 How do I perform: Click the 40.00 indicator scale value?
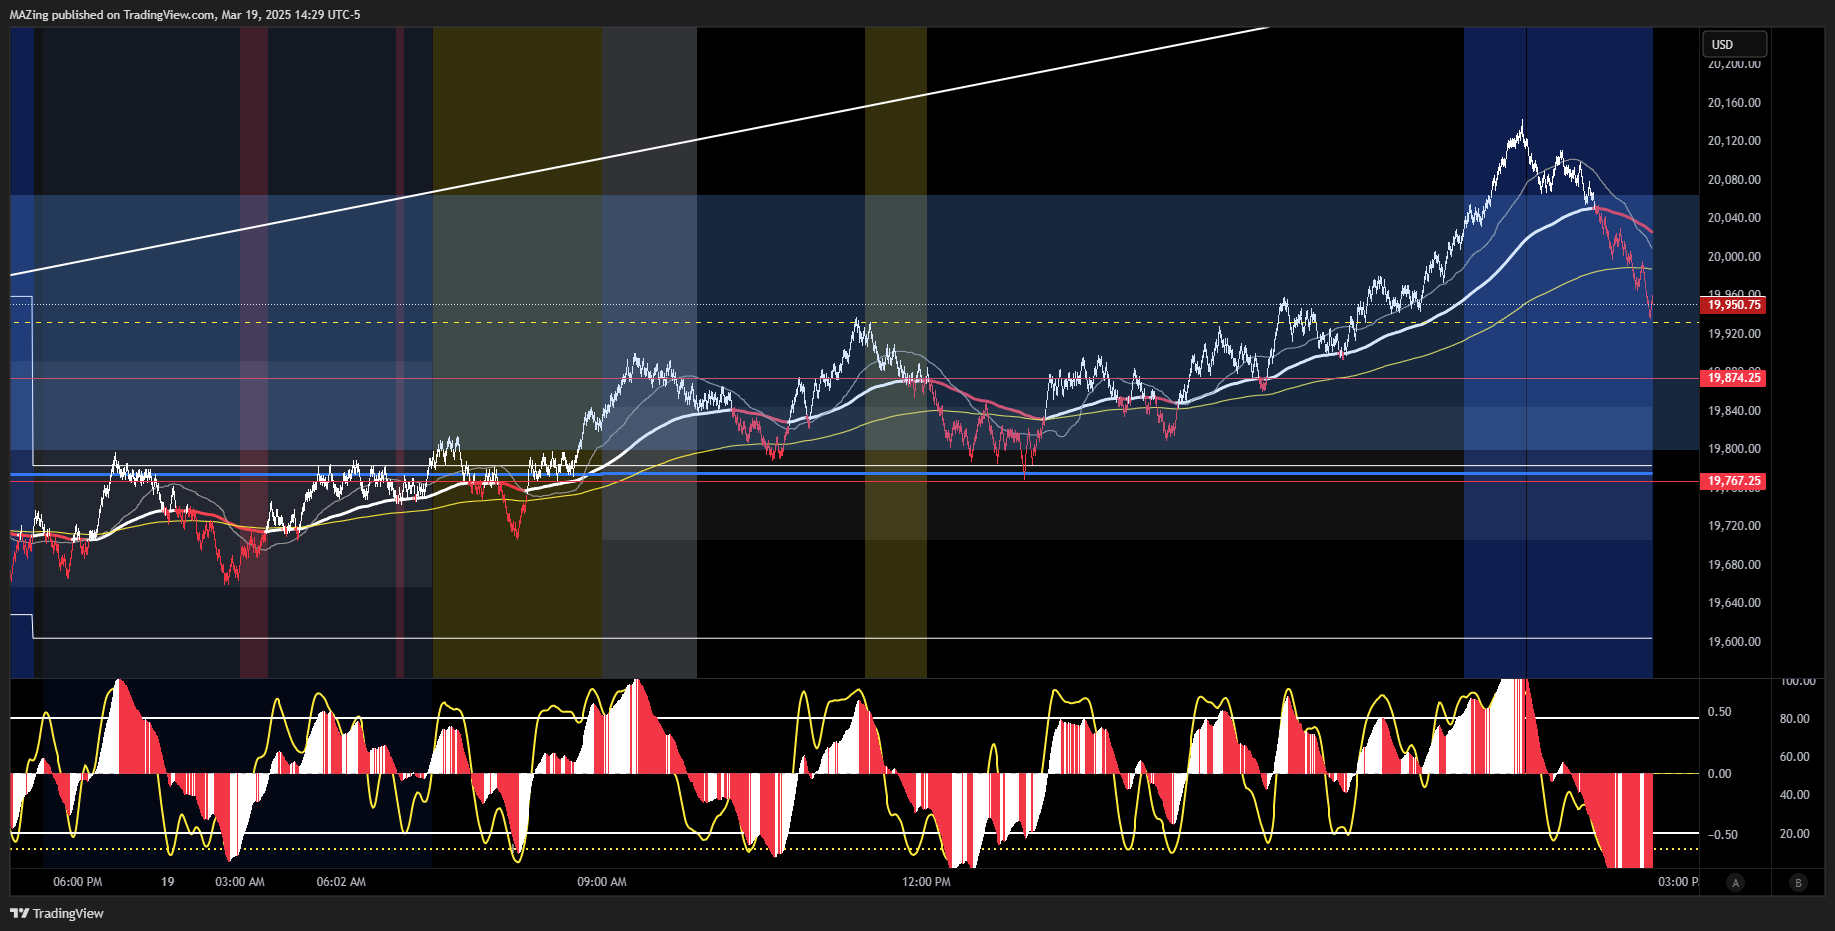(1794, 795)
